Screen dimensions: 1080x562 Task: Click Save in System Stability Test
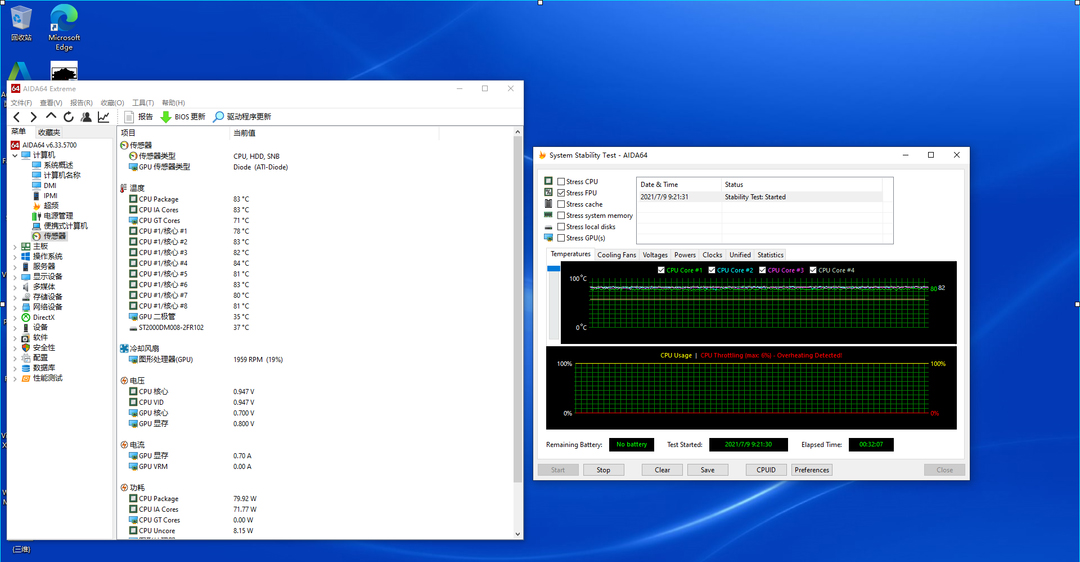707,470
